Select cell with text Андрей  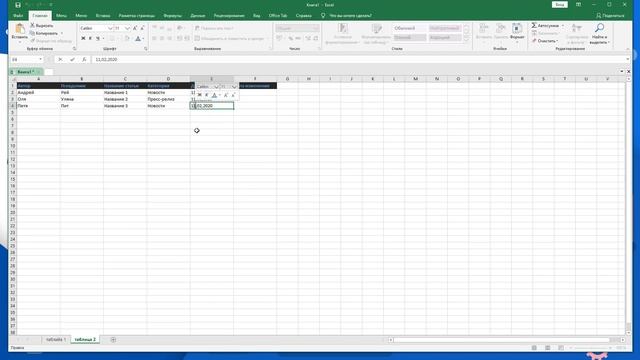click(38, 93)
